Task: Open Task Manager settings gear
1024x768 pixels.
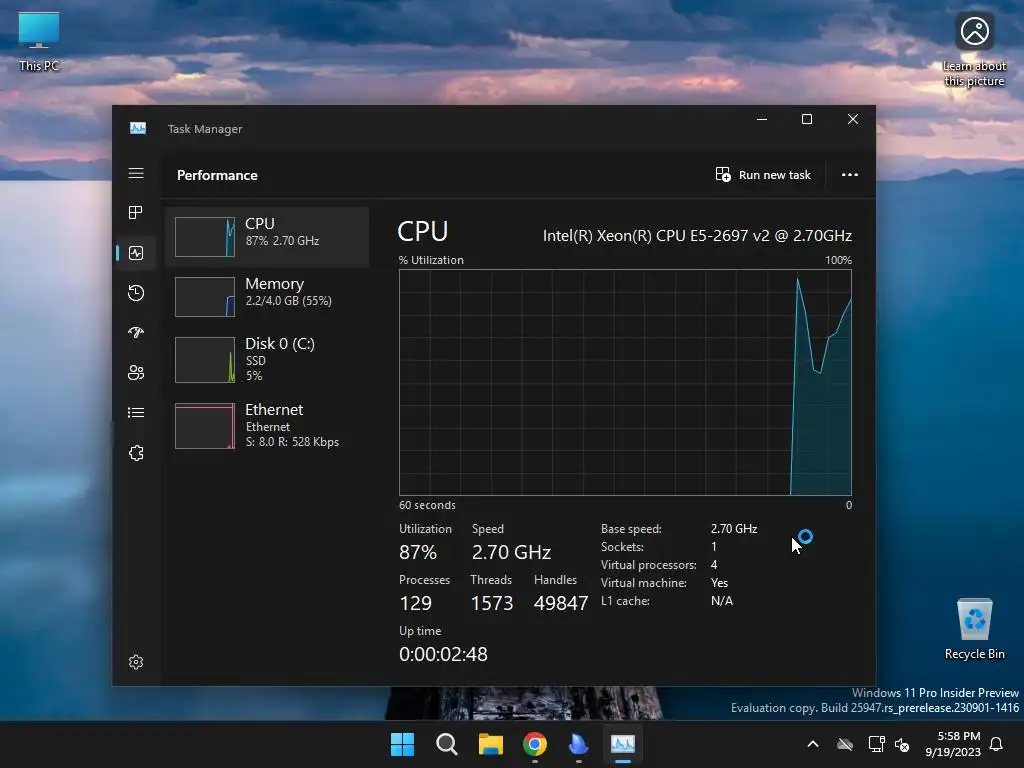Action: click(136, 662)
